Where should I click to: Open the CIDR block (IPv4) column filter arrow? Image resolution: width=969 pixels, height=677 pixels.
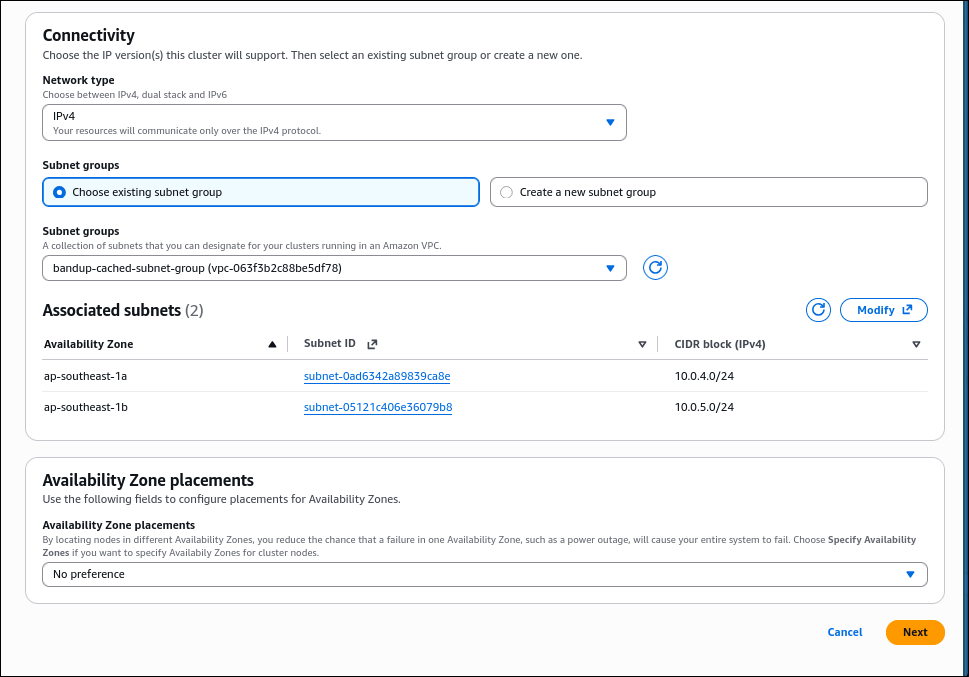[916, 343]
